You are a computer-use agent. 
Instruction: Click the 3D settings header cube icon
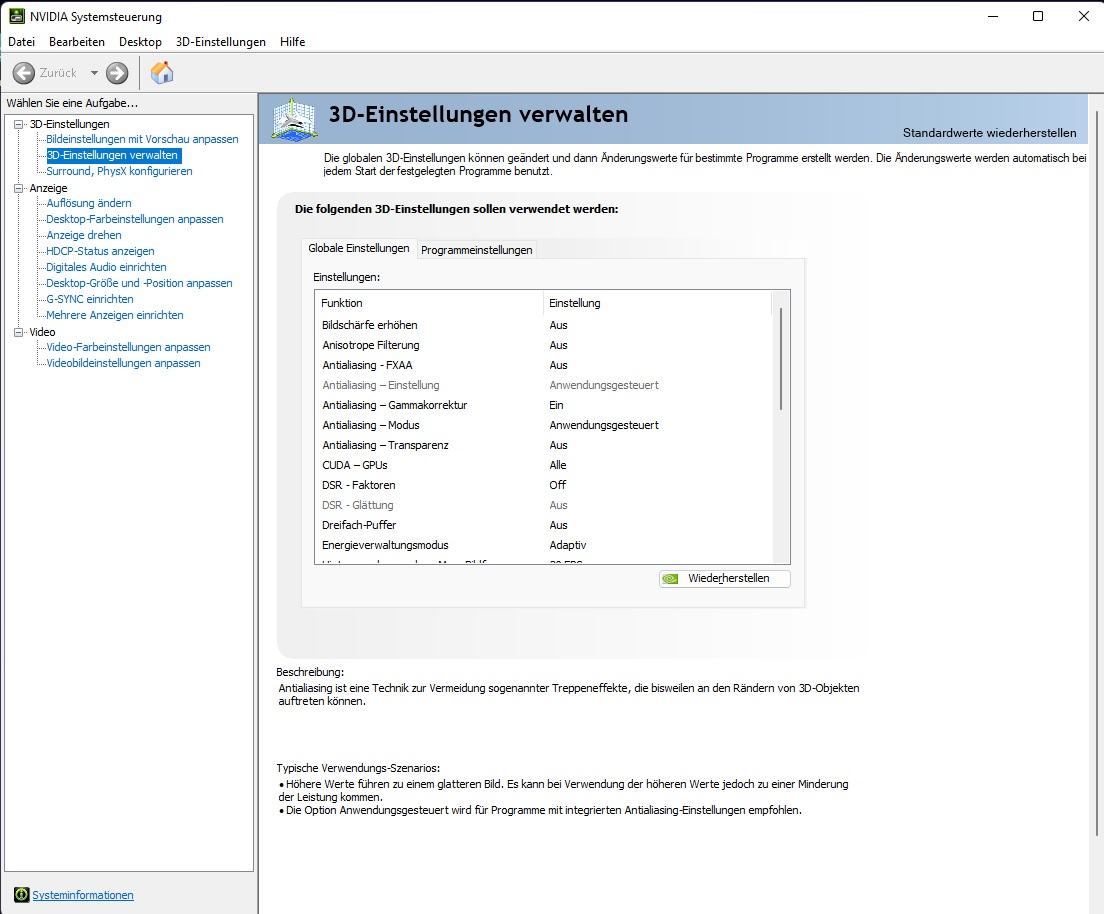click(294, 120)
